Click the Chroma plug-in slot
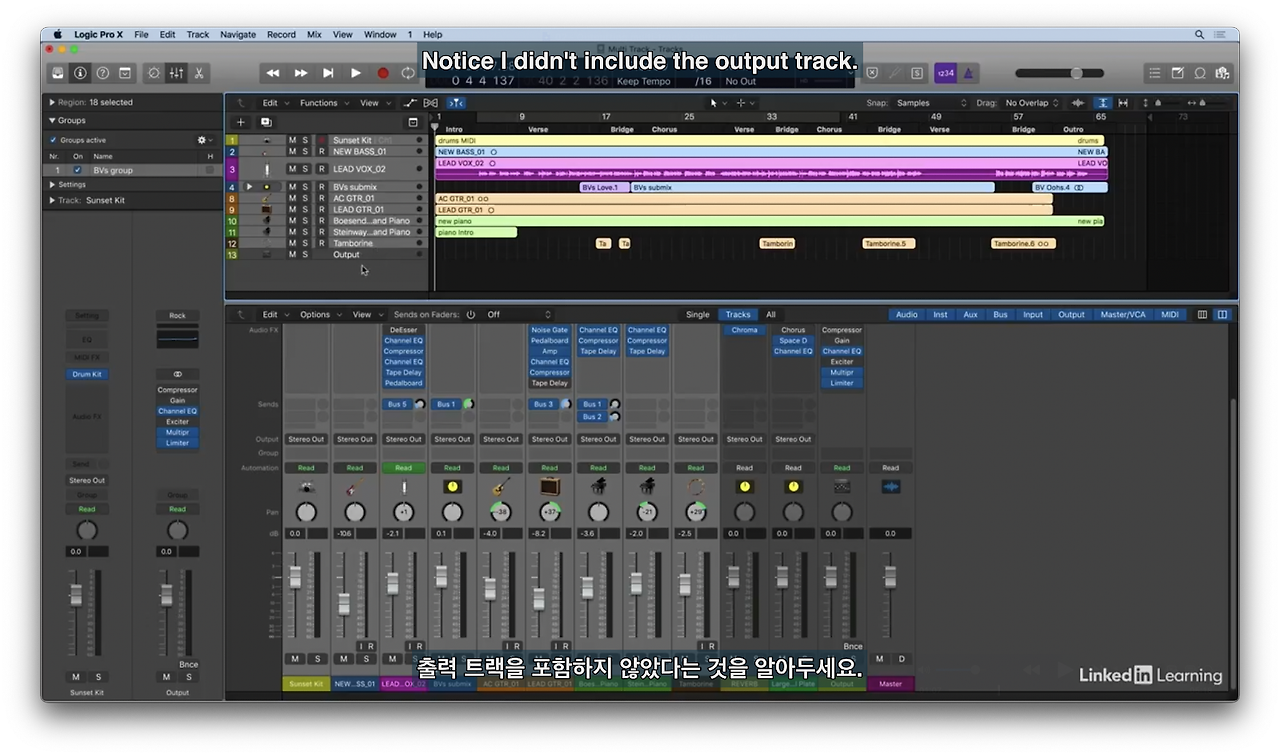 (x=744, y=330)
